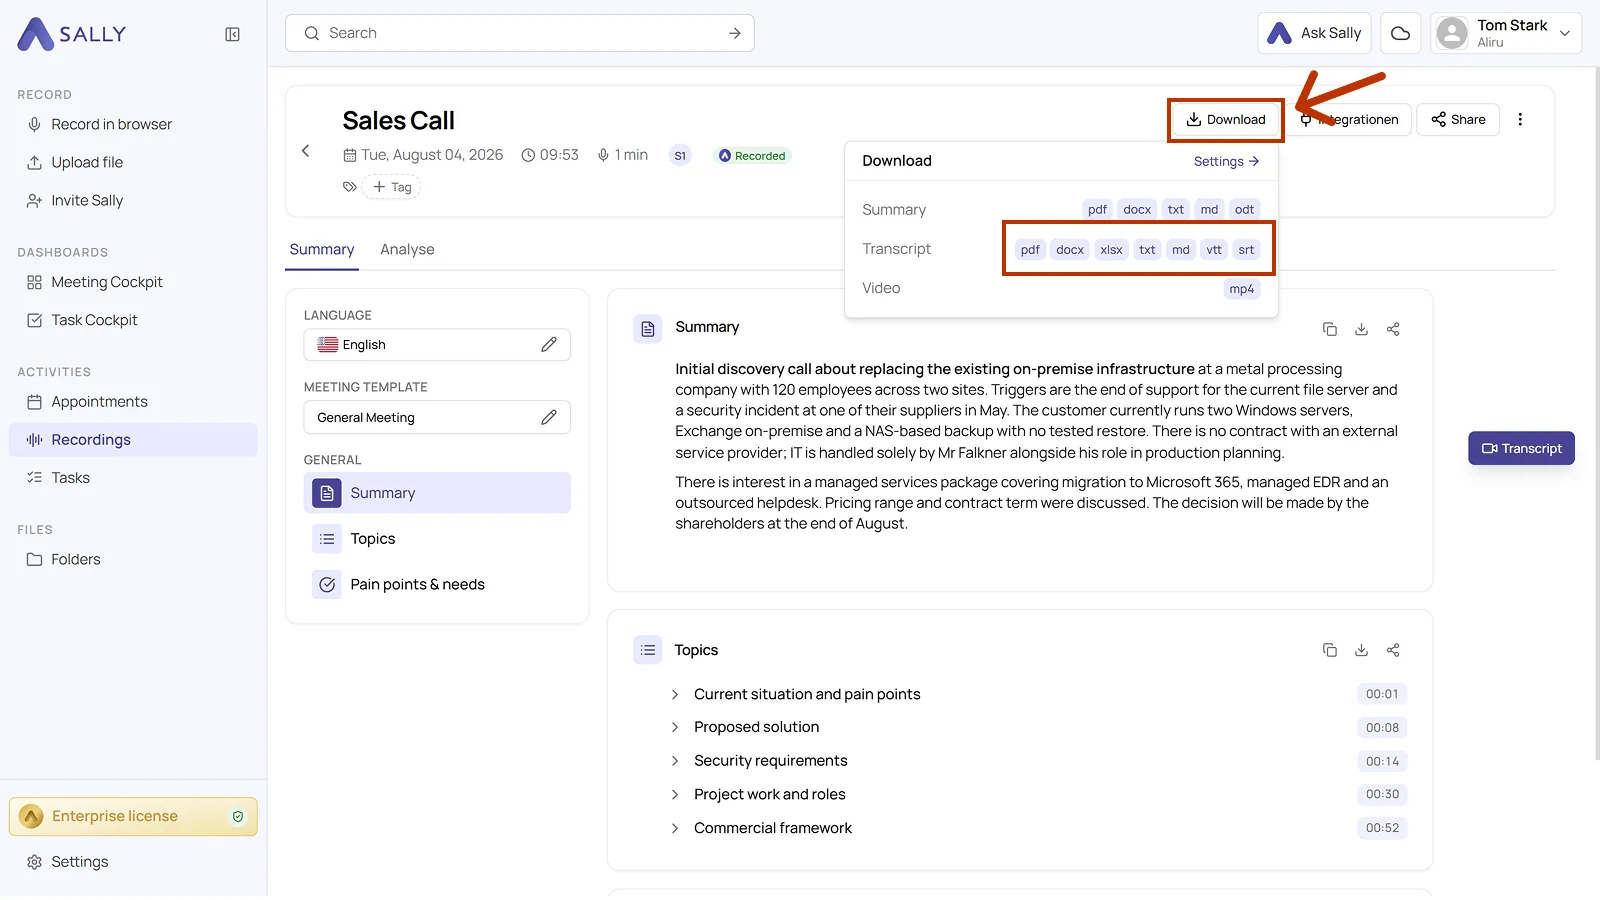Download Summary as odt
1600x900 pixels.
point(1244,210)
